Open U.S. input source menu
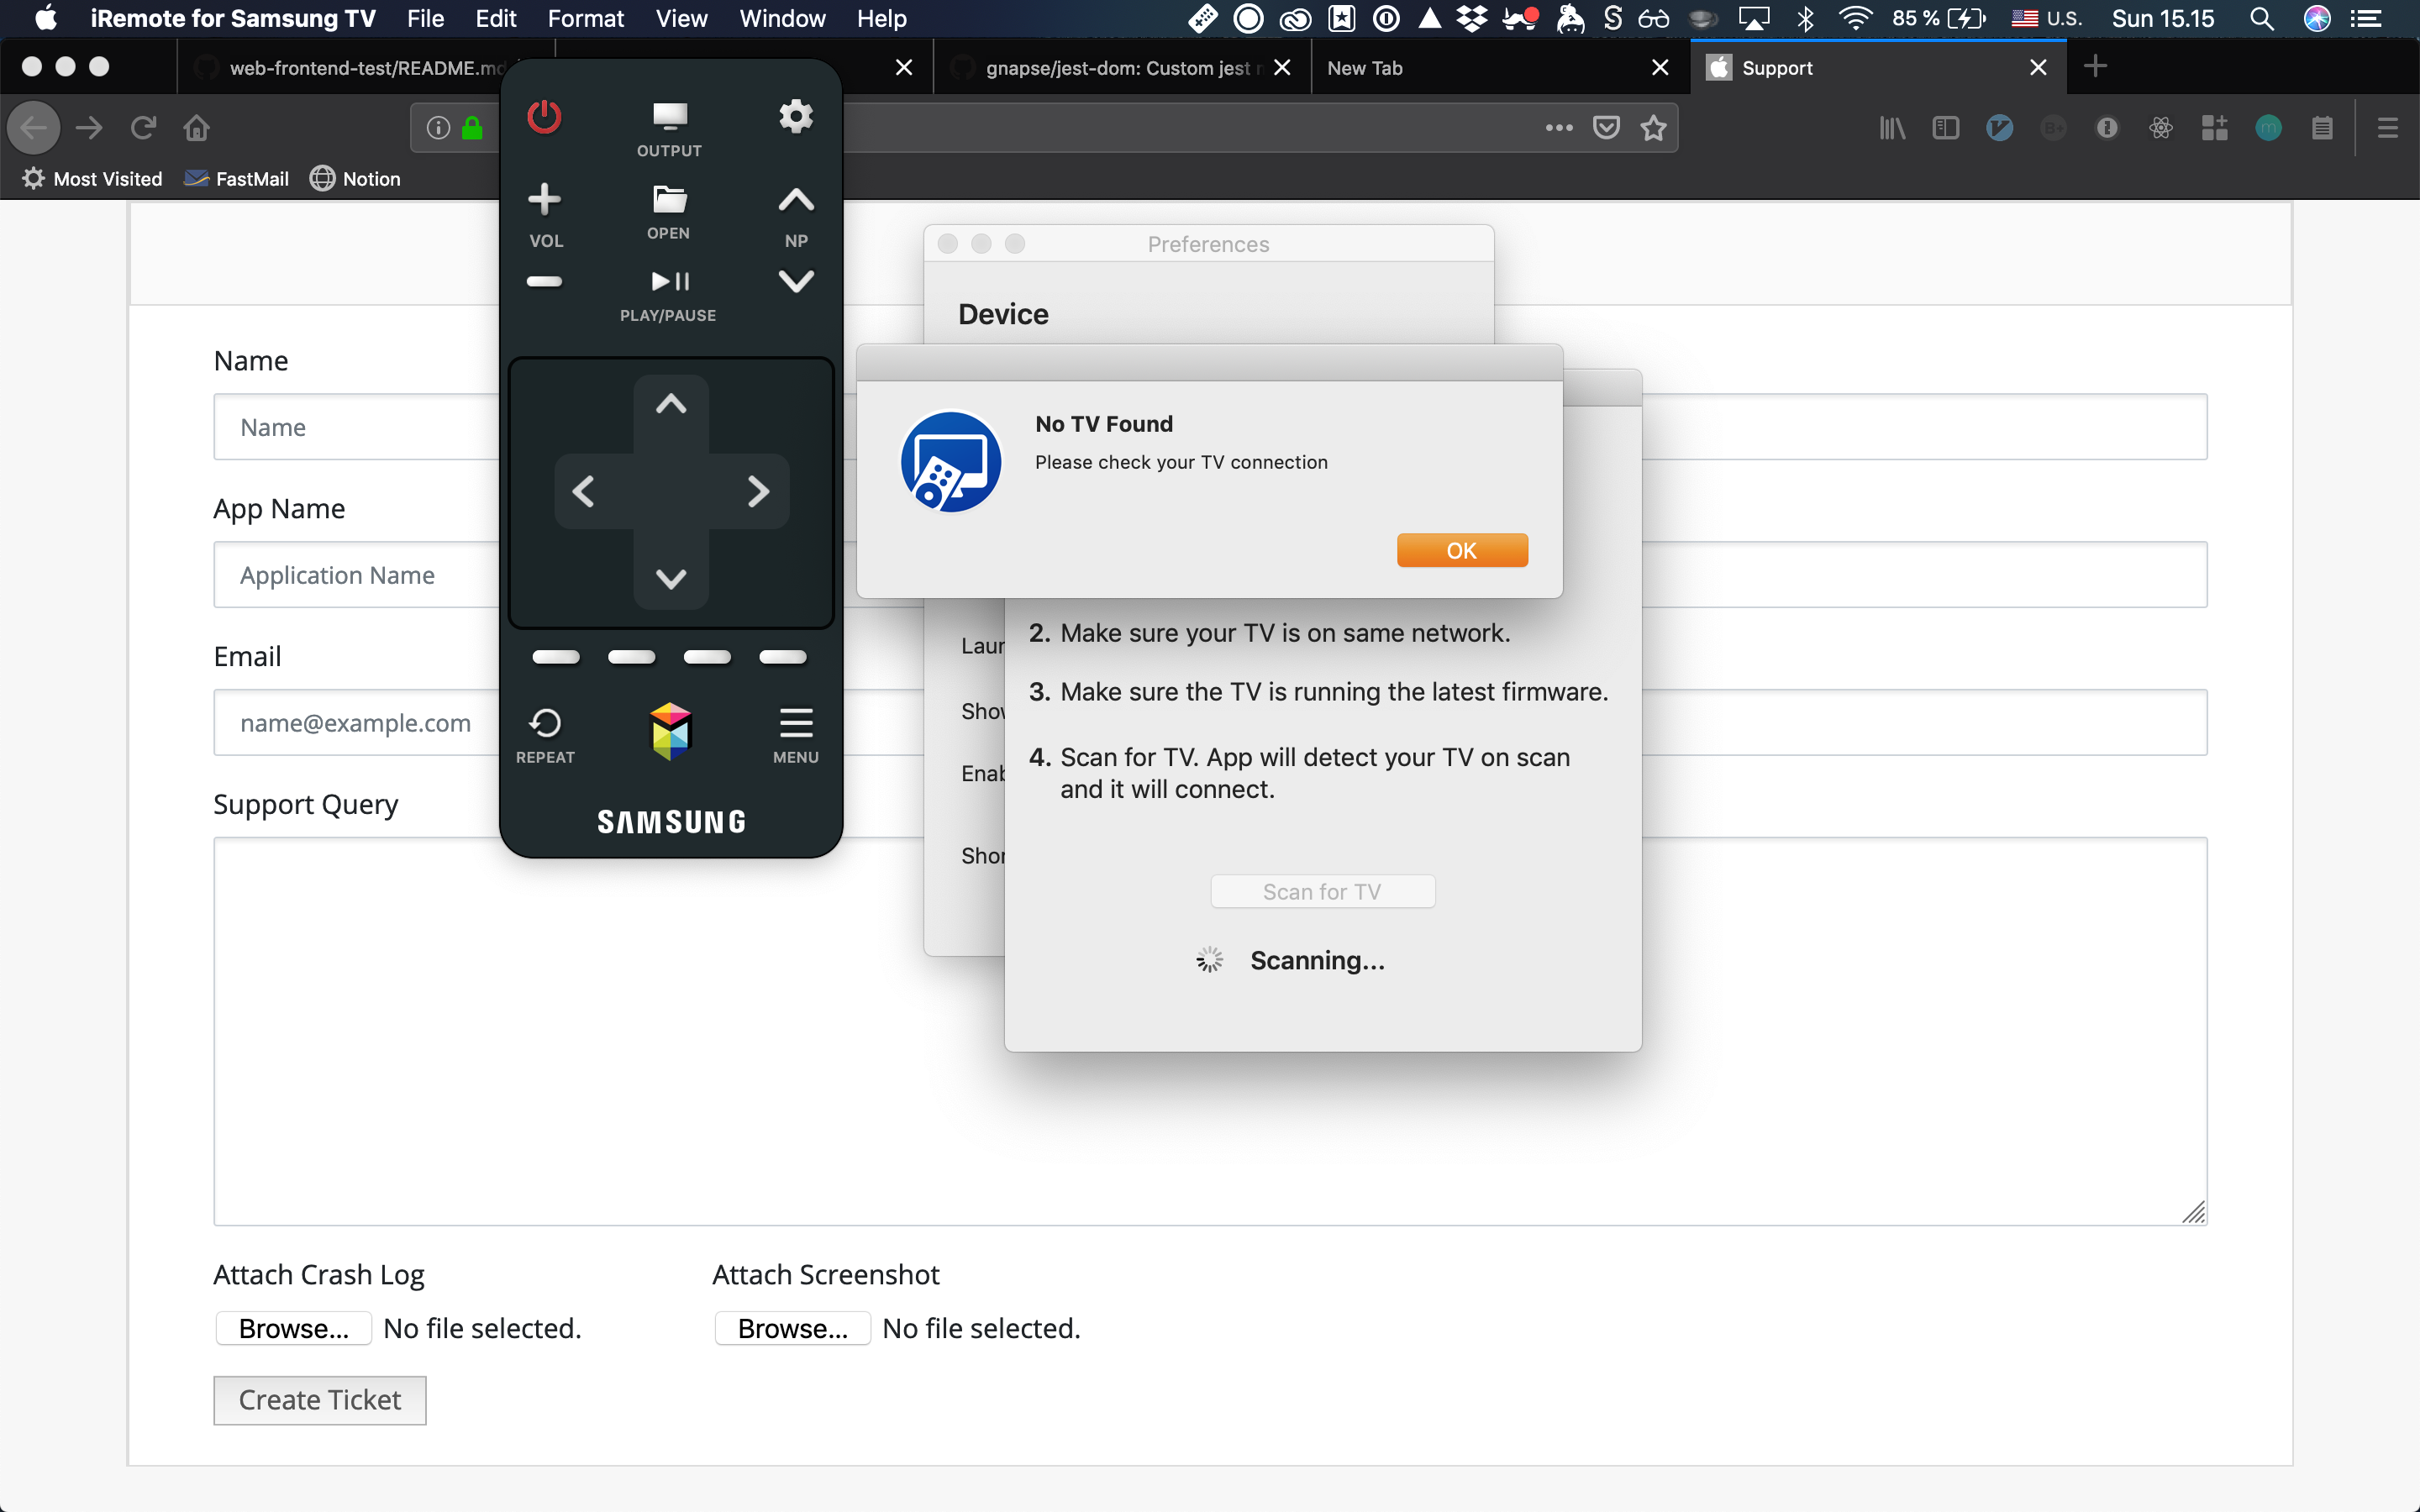This screenshot has height=1512, width=2420. pos(2046,18)
